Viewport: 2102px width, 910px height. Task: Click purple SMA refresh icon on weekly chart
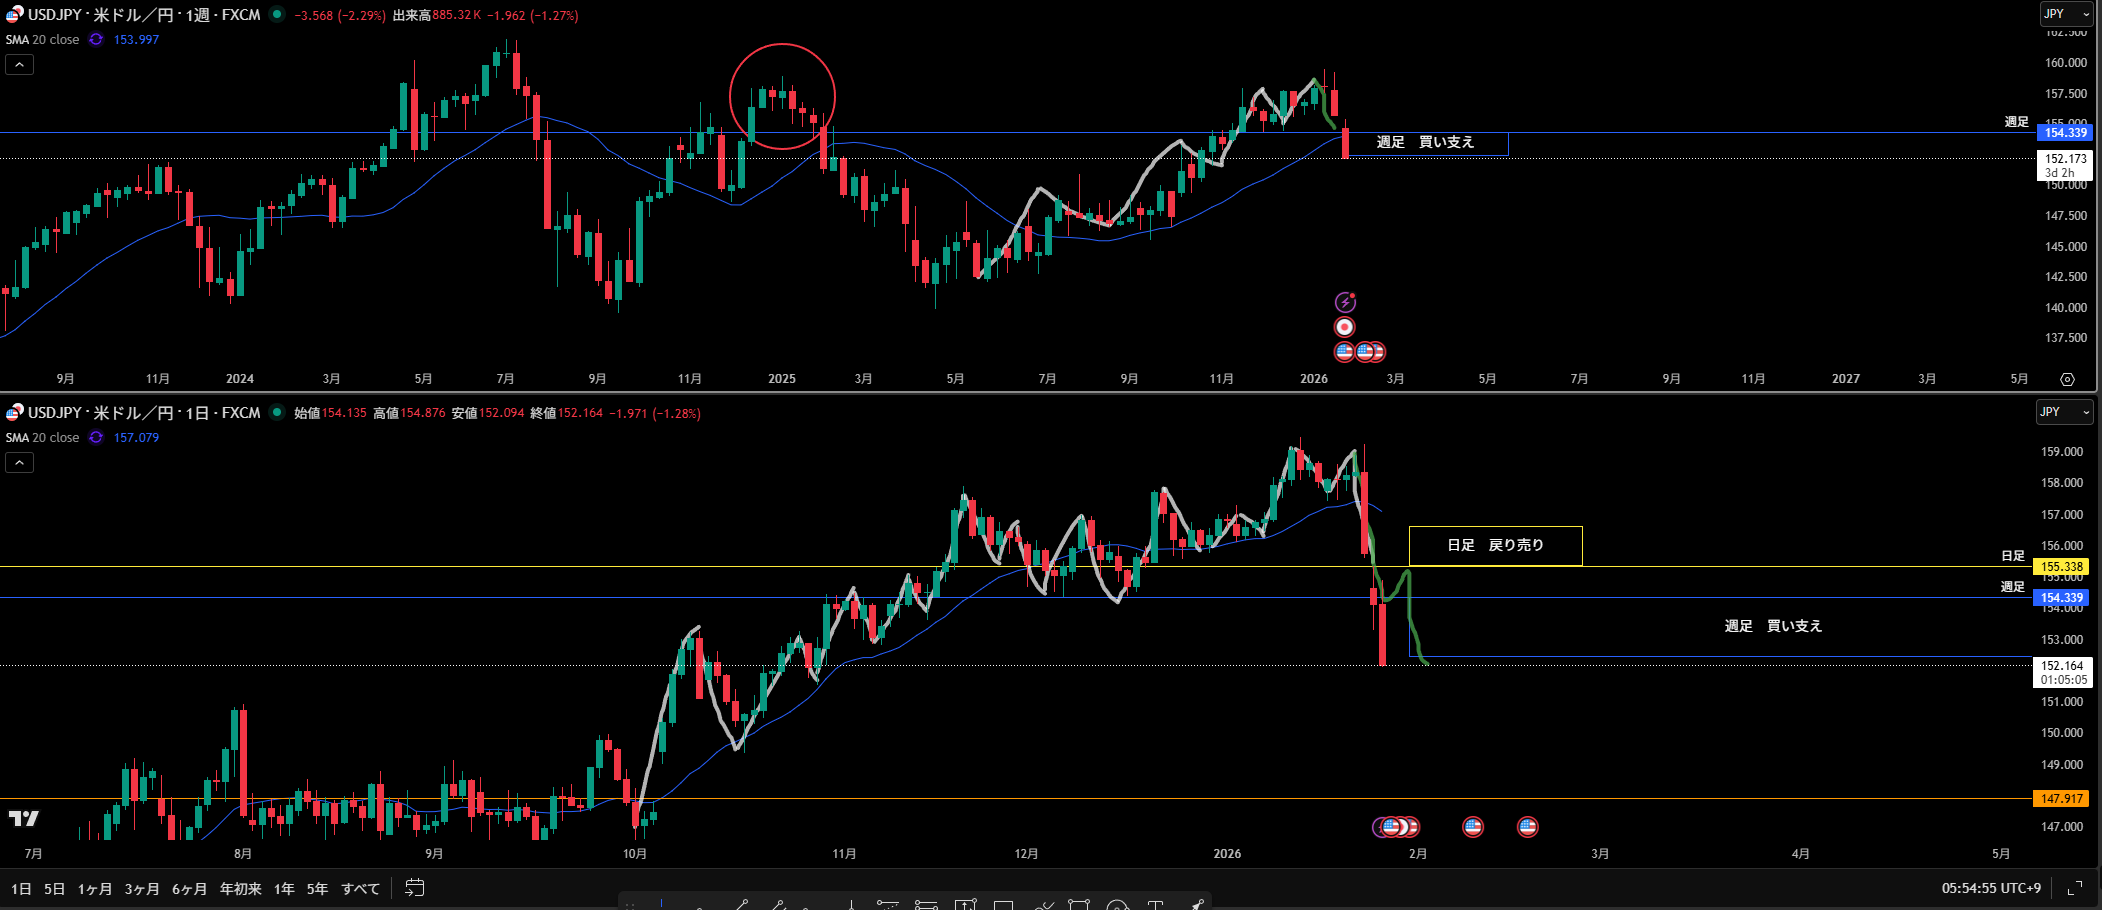96,40
